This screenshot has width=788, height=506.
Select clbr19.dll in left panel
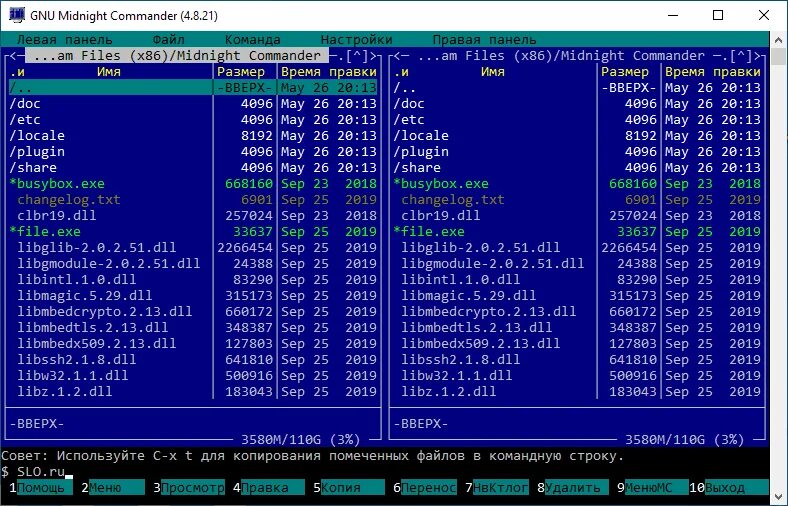coord(193,216)
